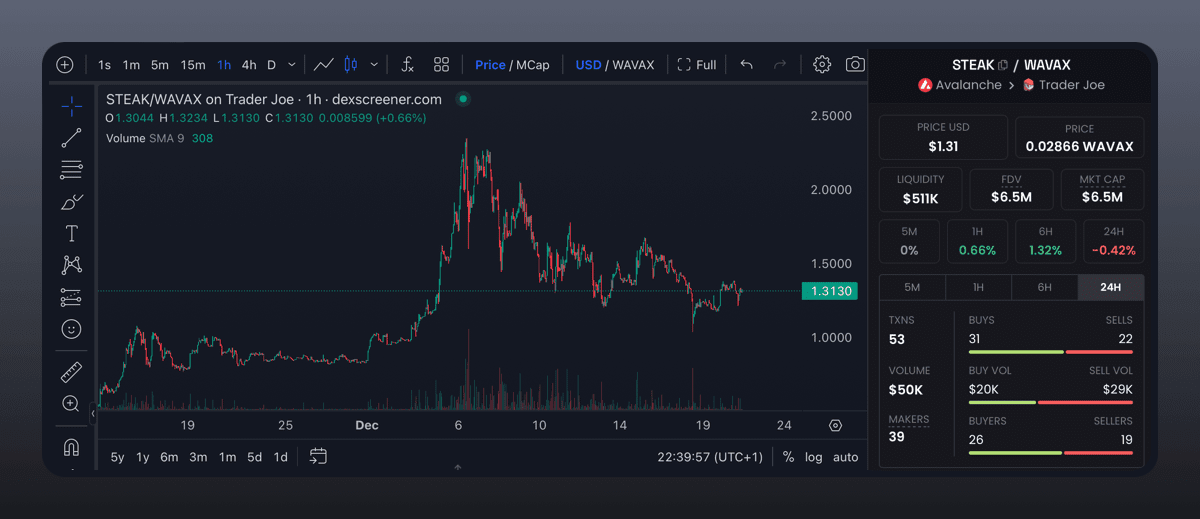Image resolution: width=1200 pixels, height=519 pixels.
Task: Redo the chart action
Action: click(x=780, y=65)
